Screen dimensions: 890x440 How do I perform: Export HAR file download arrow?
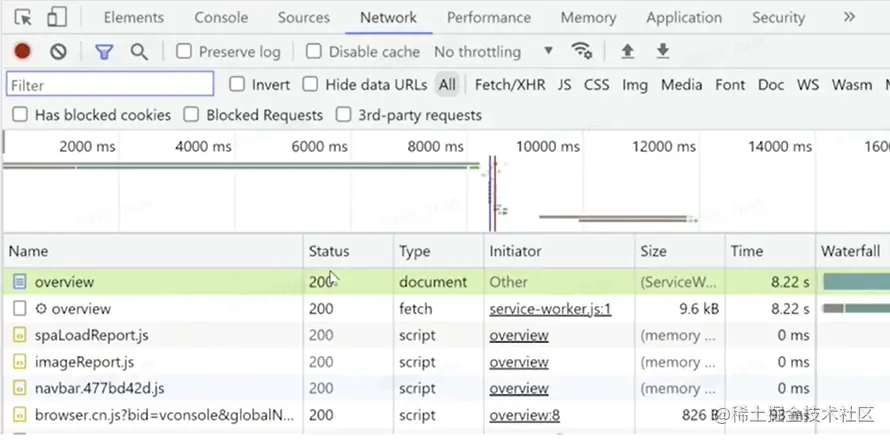[x=662, y=52]
